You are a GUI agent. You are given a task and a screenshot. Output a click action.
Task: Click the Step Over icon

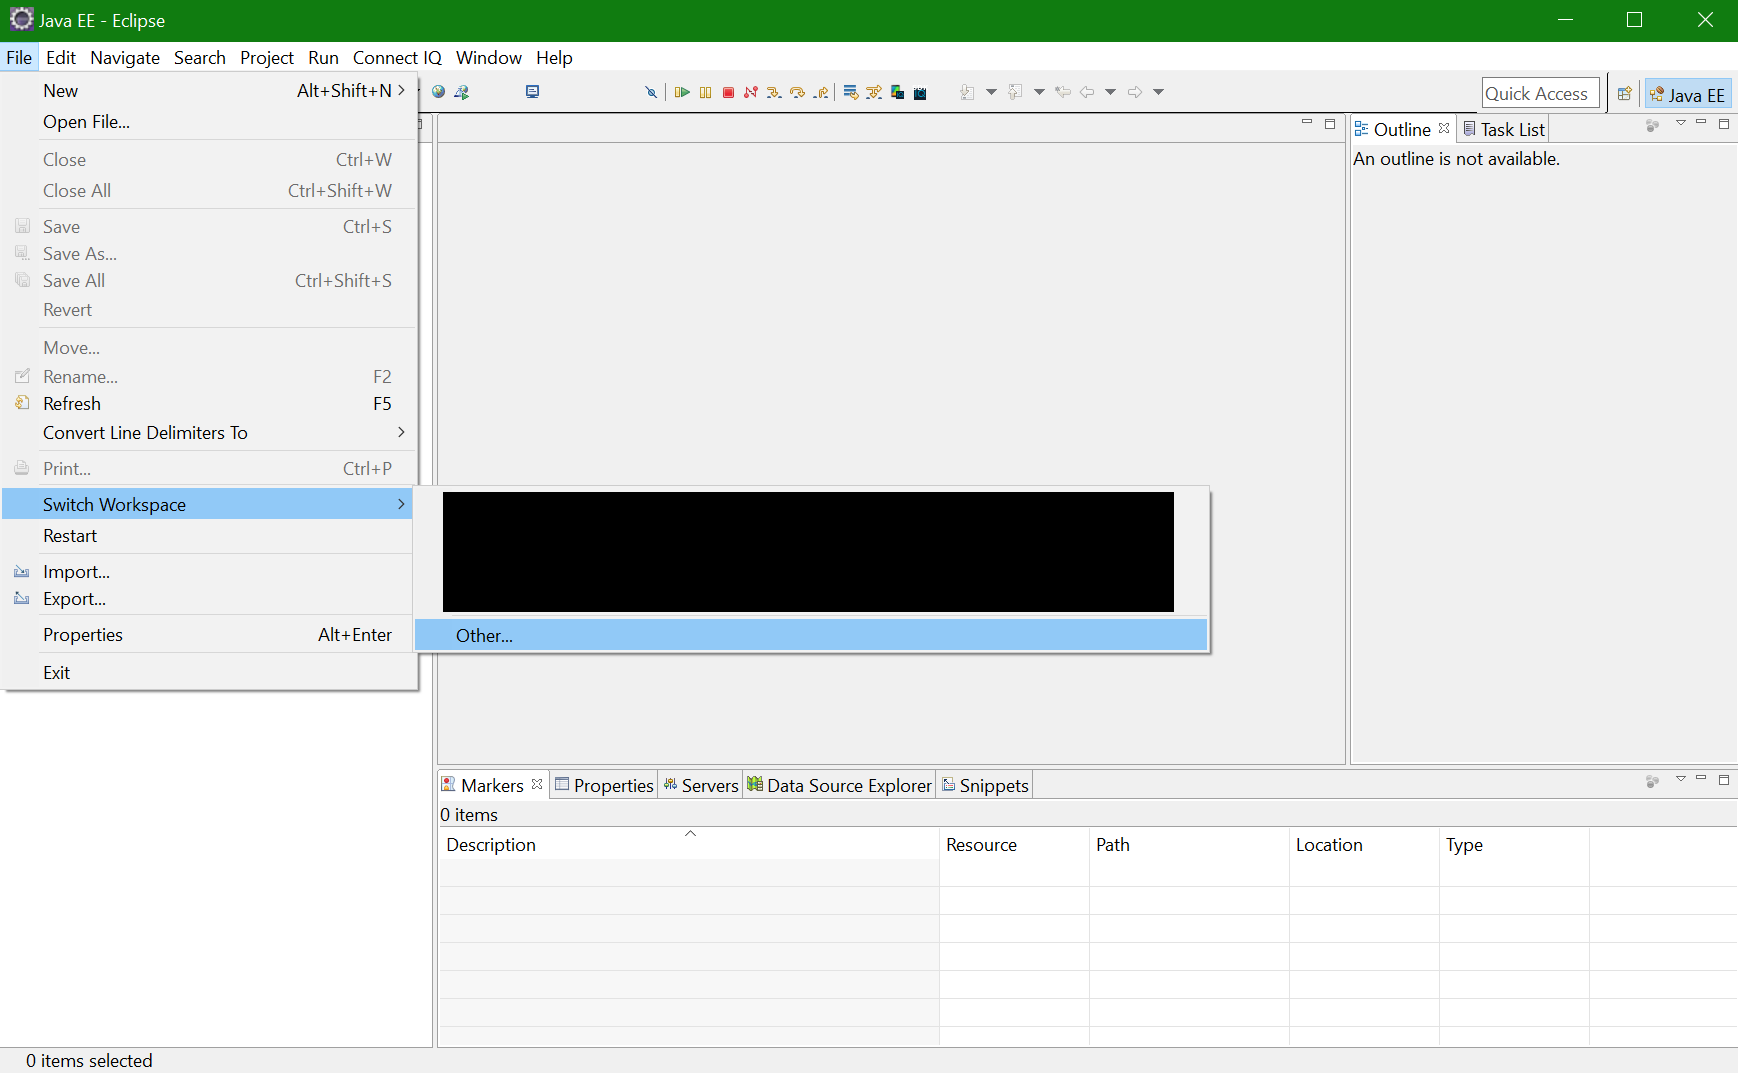point(797,92)
